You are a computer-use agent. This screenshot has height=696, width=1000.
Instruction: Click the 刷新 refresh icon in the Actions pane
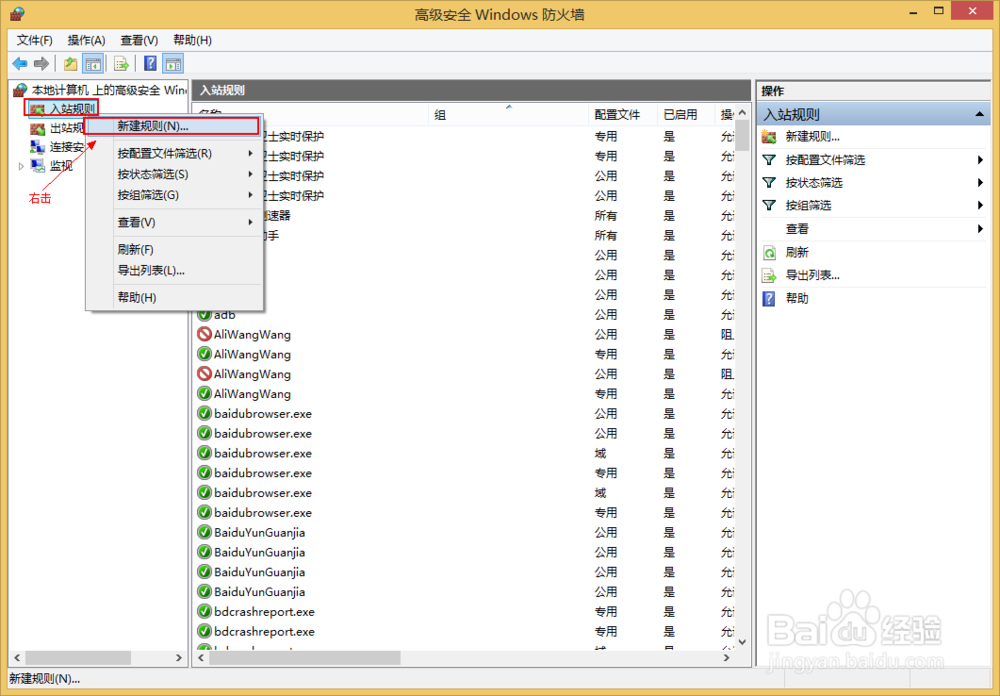tap(769, 251)
